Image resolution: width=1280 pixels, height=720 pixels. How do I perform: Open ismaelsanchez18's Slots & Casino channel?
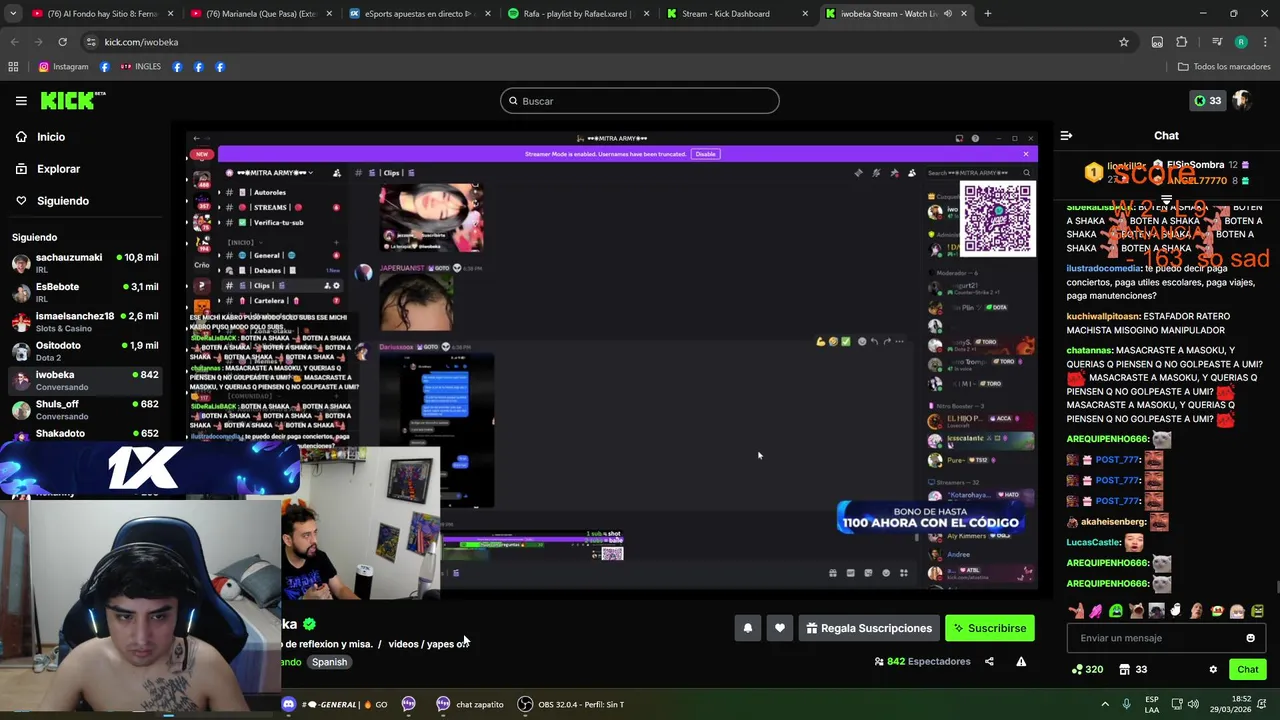pyautogui.click(x=85, y=322)
